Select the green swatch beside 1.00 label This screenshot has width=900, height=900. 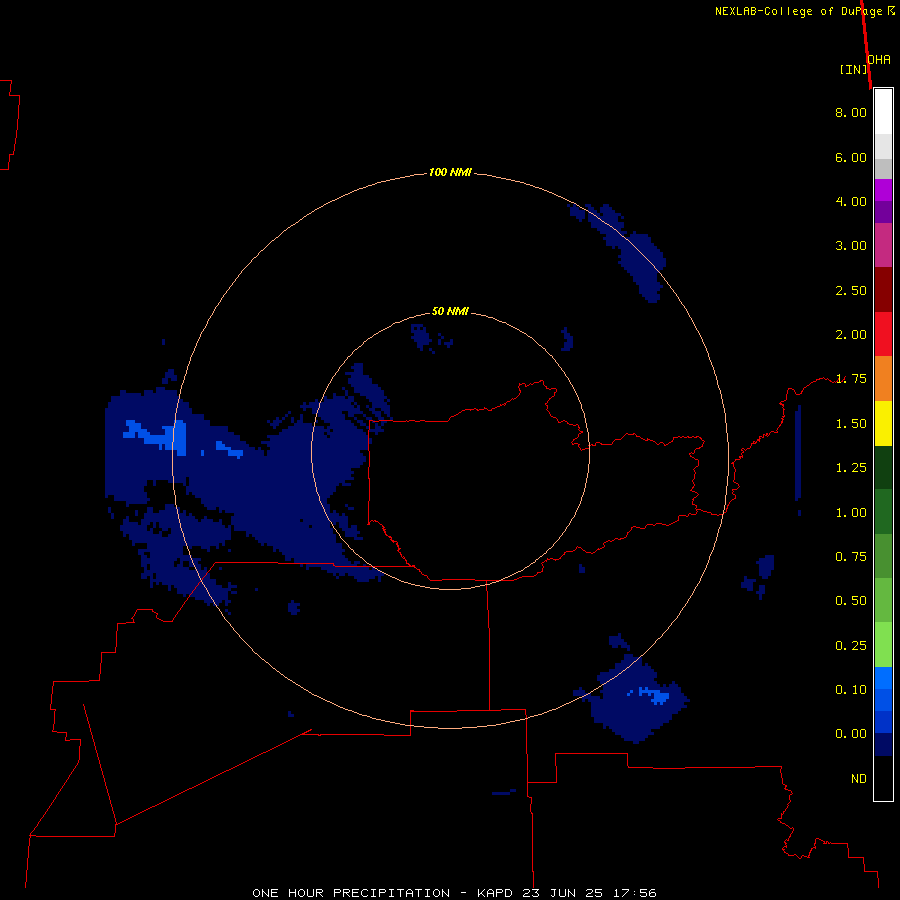pyautogui.click(x=883, y=512)
